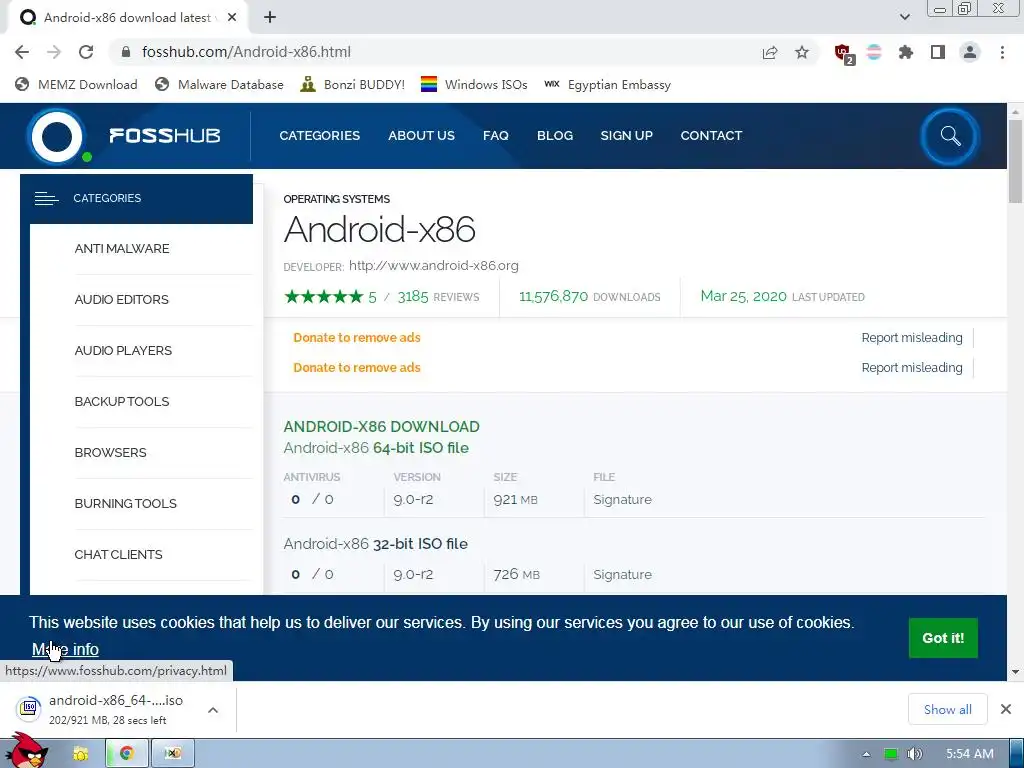Select AUDIO PLAYERS category
1024x768 pixels.
click(123, 351)
